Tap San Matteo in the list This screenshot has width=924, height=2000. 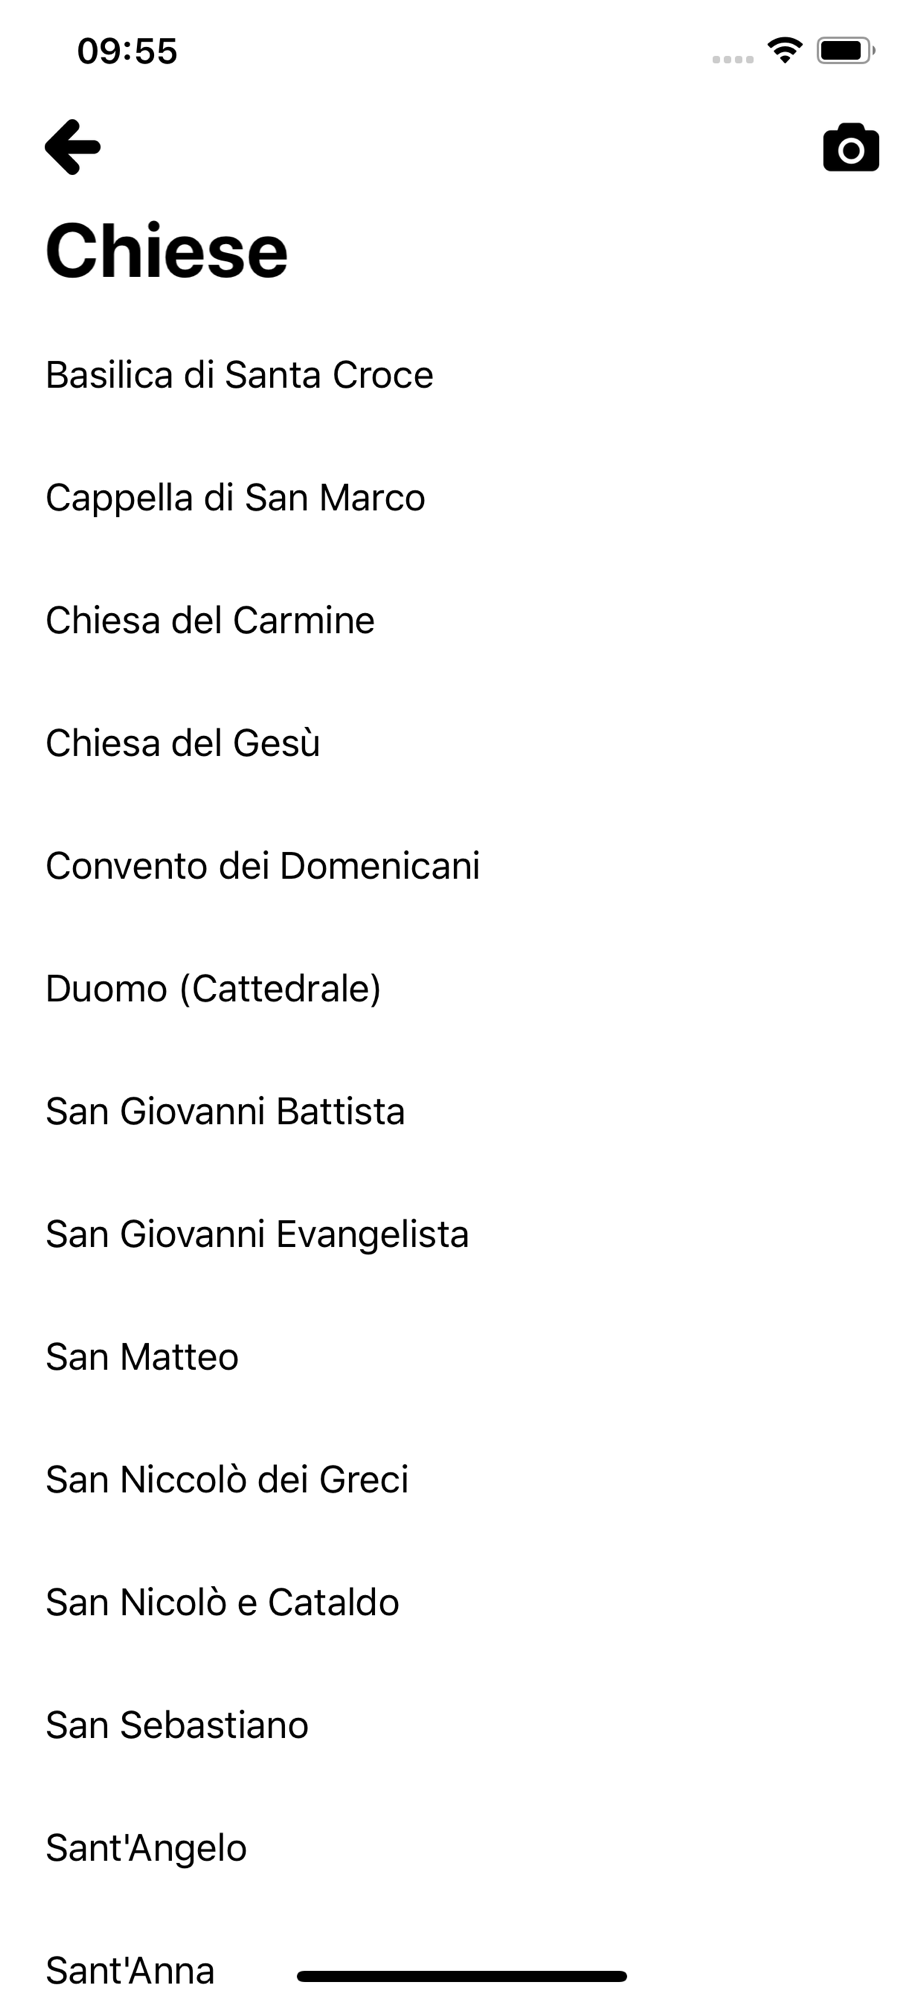tap(142, 1357)
